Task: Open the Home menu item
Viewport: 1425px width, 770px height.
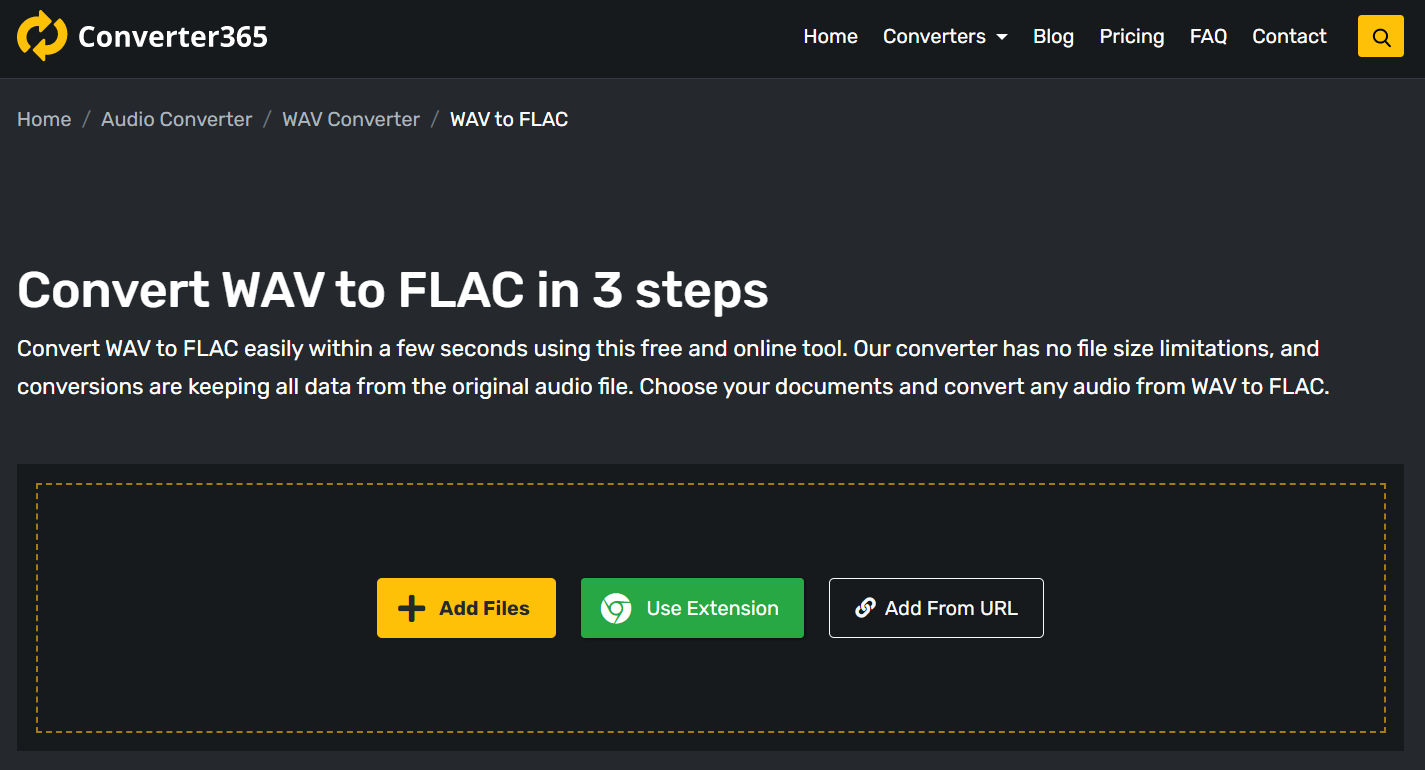Action: (830, 37)
